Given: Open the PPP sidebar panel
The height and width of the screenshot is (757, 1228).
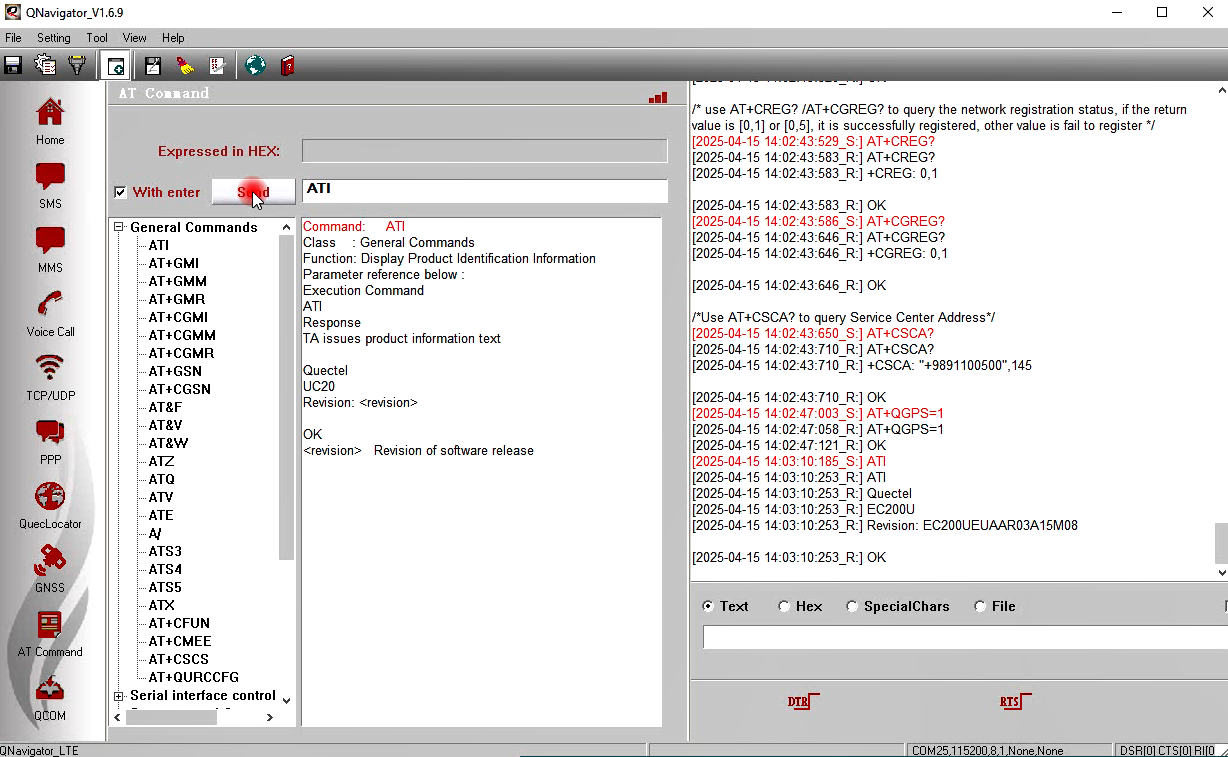Looking at the screenshot, I should click(50, 442).
